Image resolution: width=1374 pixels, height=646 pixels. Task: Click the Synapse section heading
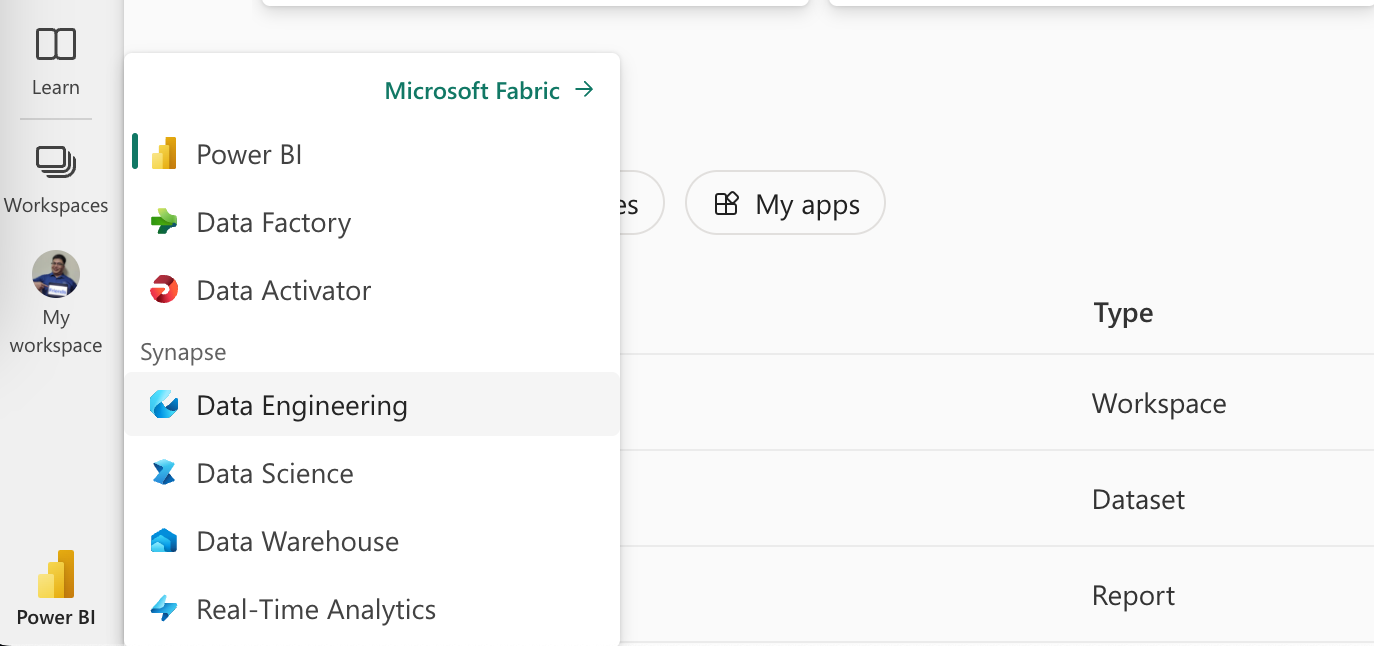tap(183, 352)
